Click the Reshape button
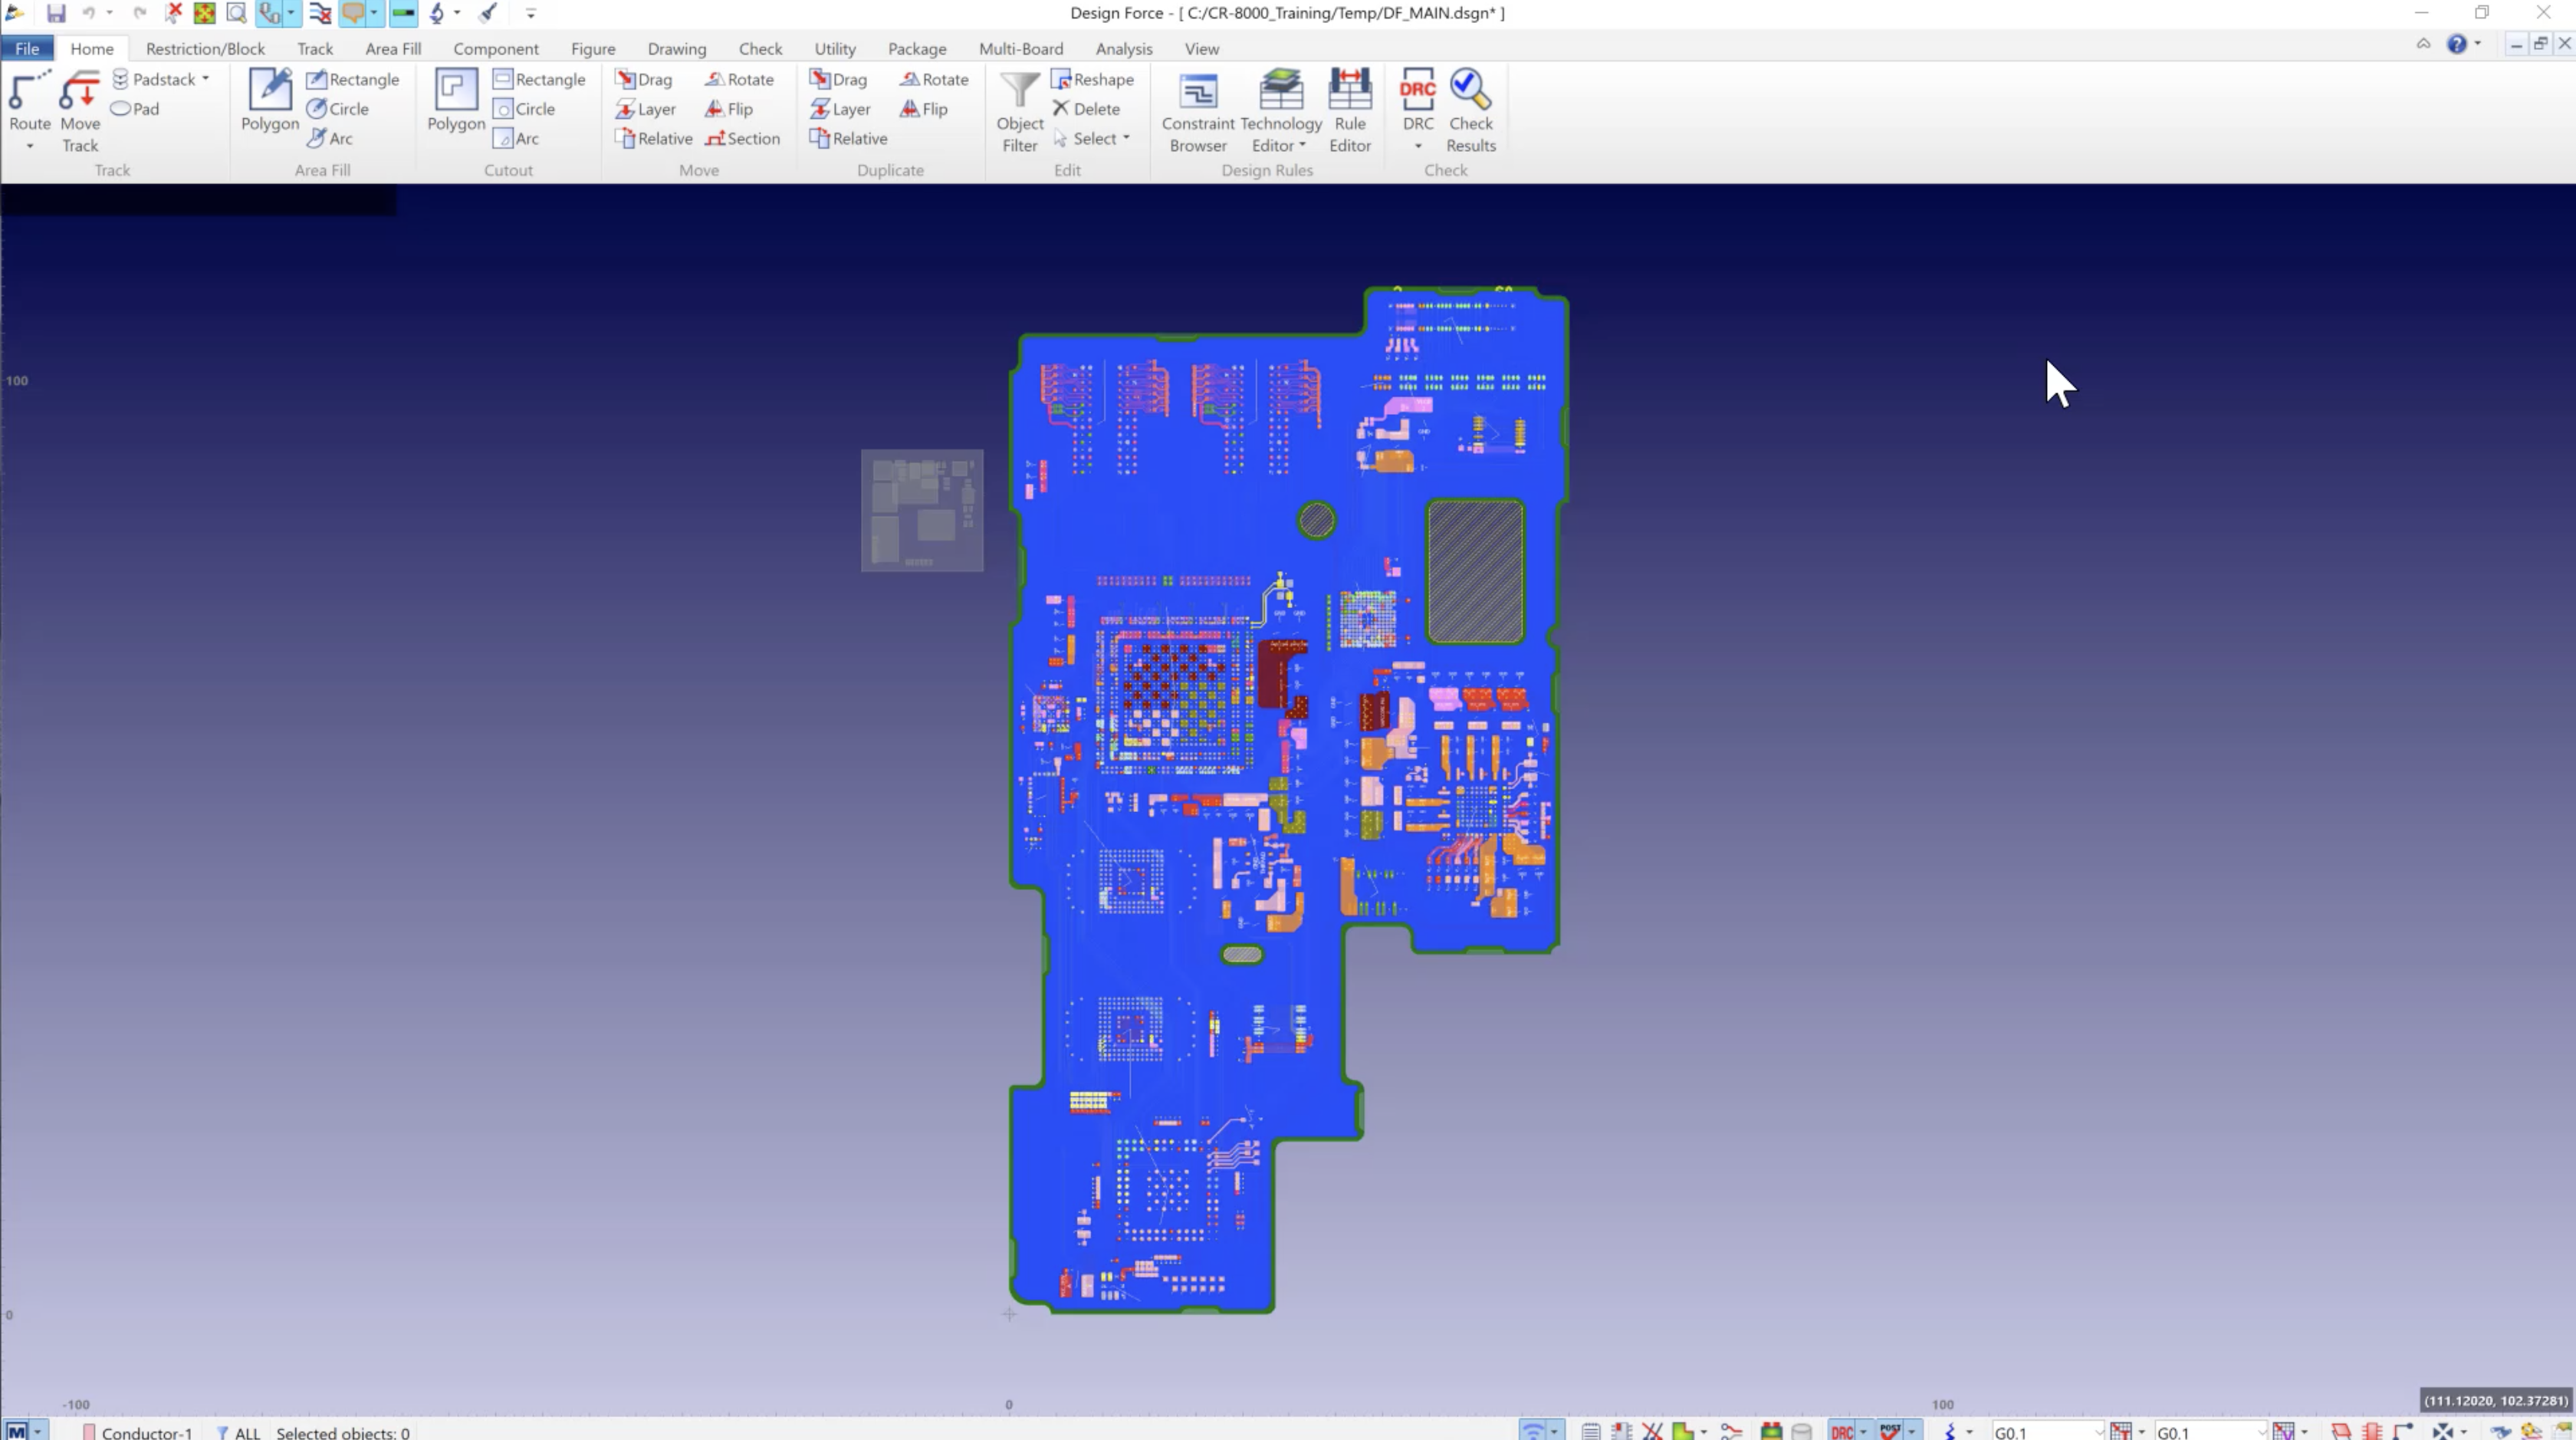The image size is (2576, 1440). point(1092,79)
